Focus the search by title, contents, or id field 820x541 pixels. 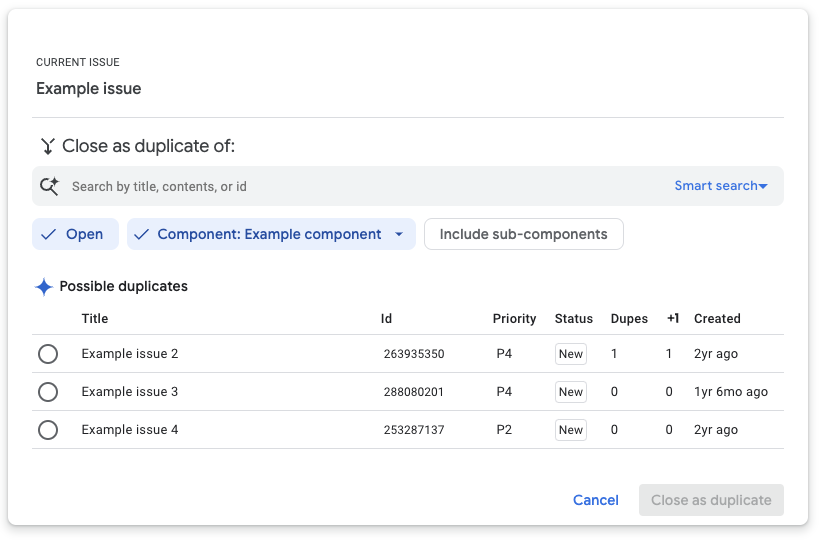click(x=360, y=186)
